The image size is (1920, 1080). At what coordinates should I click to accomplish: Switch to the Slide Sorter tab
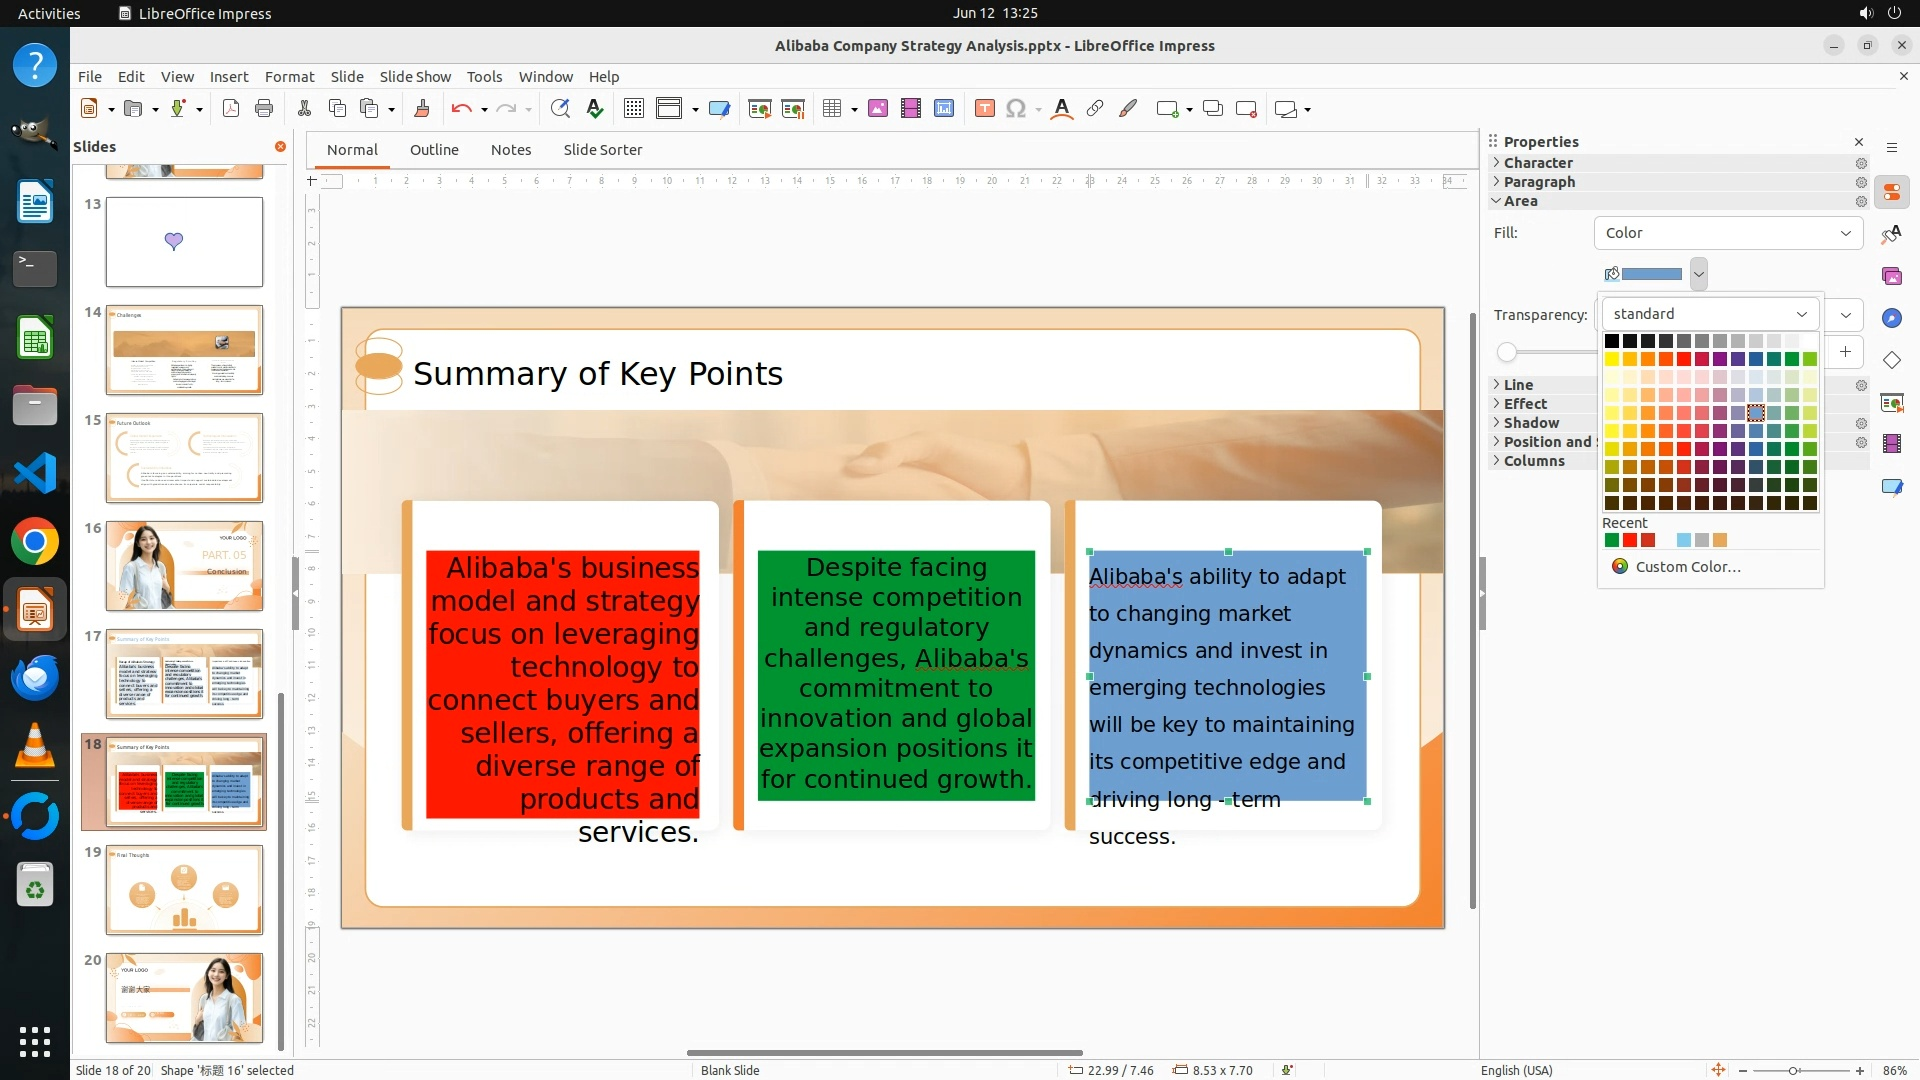(602, 150)
